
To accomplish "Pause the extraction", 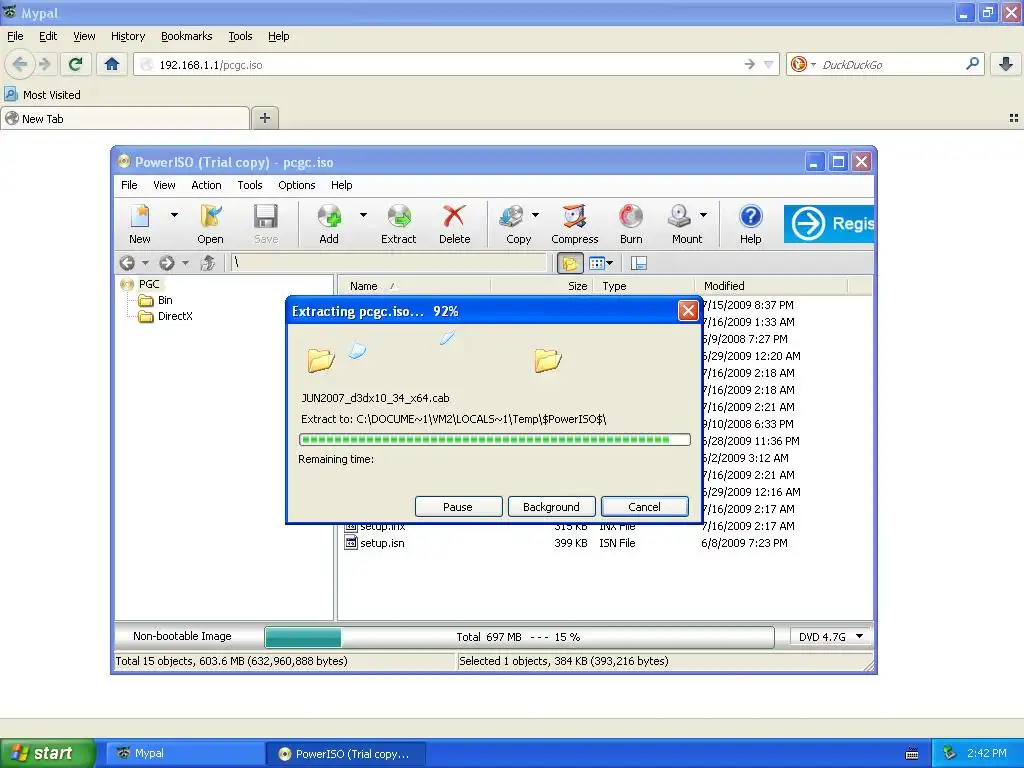I will tap(458, 507).
